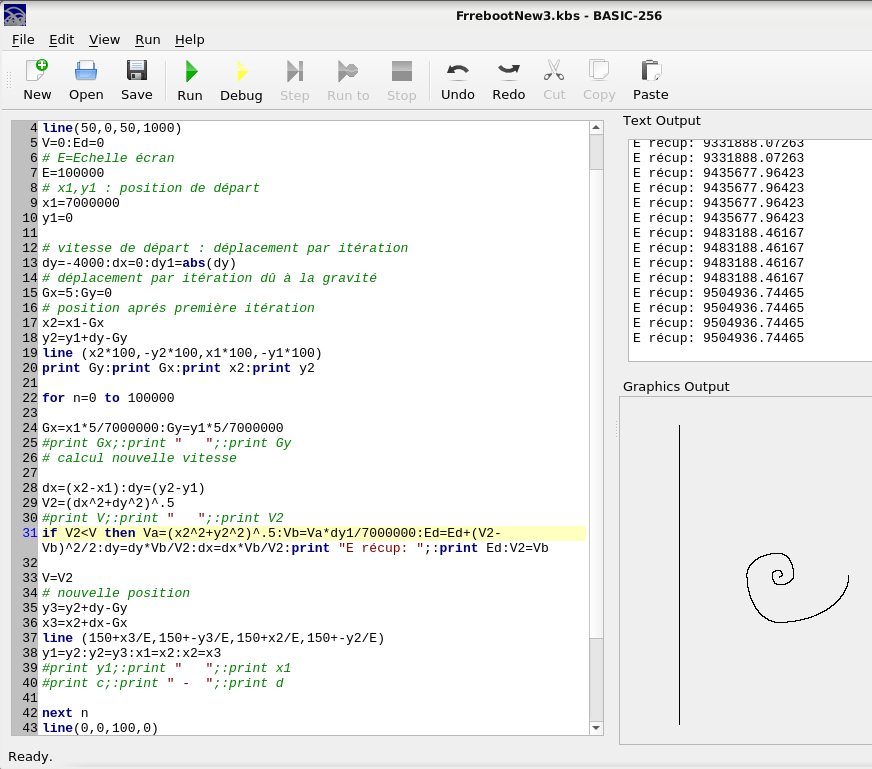The width and height of the screenshot is (872, 769).
Task: Run the program with green arrow
Action: (190, 80)
